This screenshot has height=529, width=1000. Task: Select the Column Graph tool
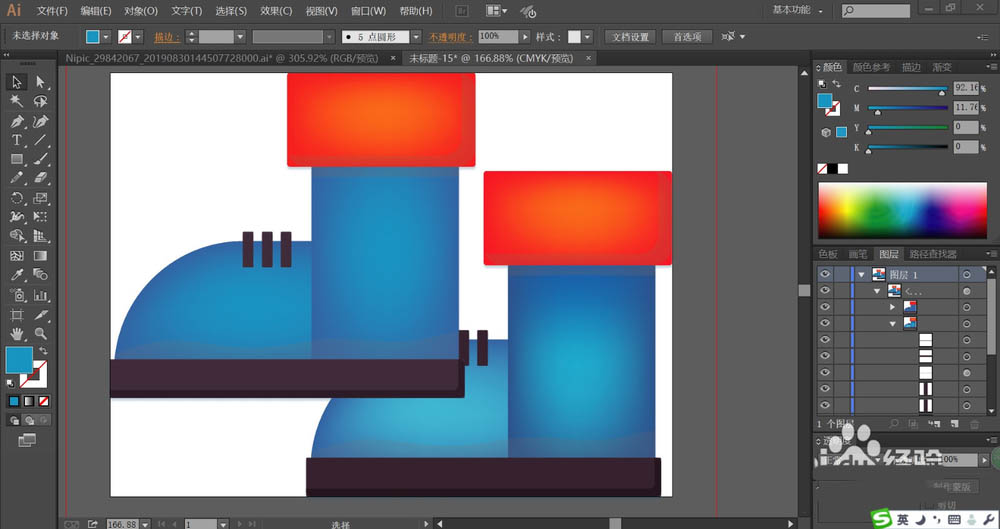pyautogui.click(x=41, y=295)
